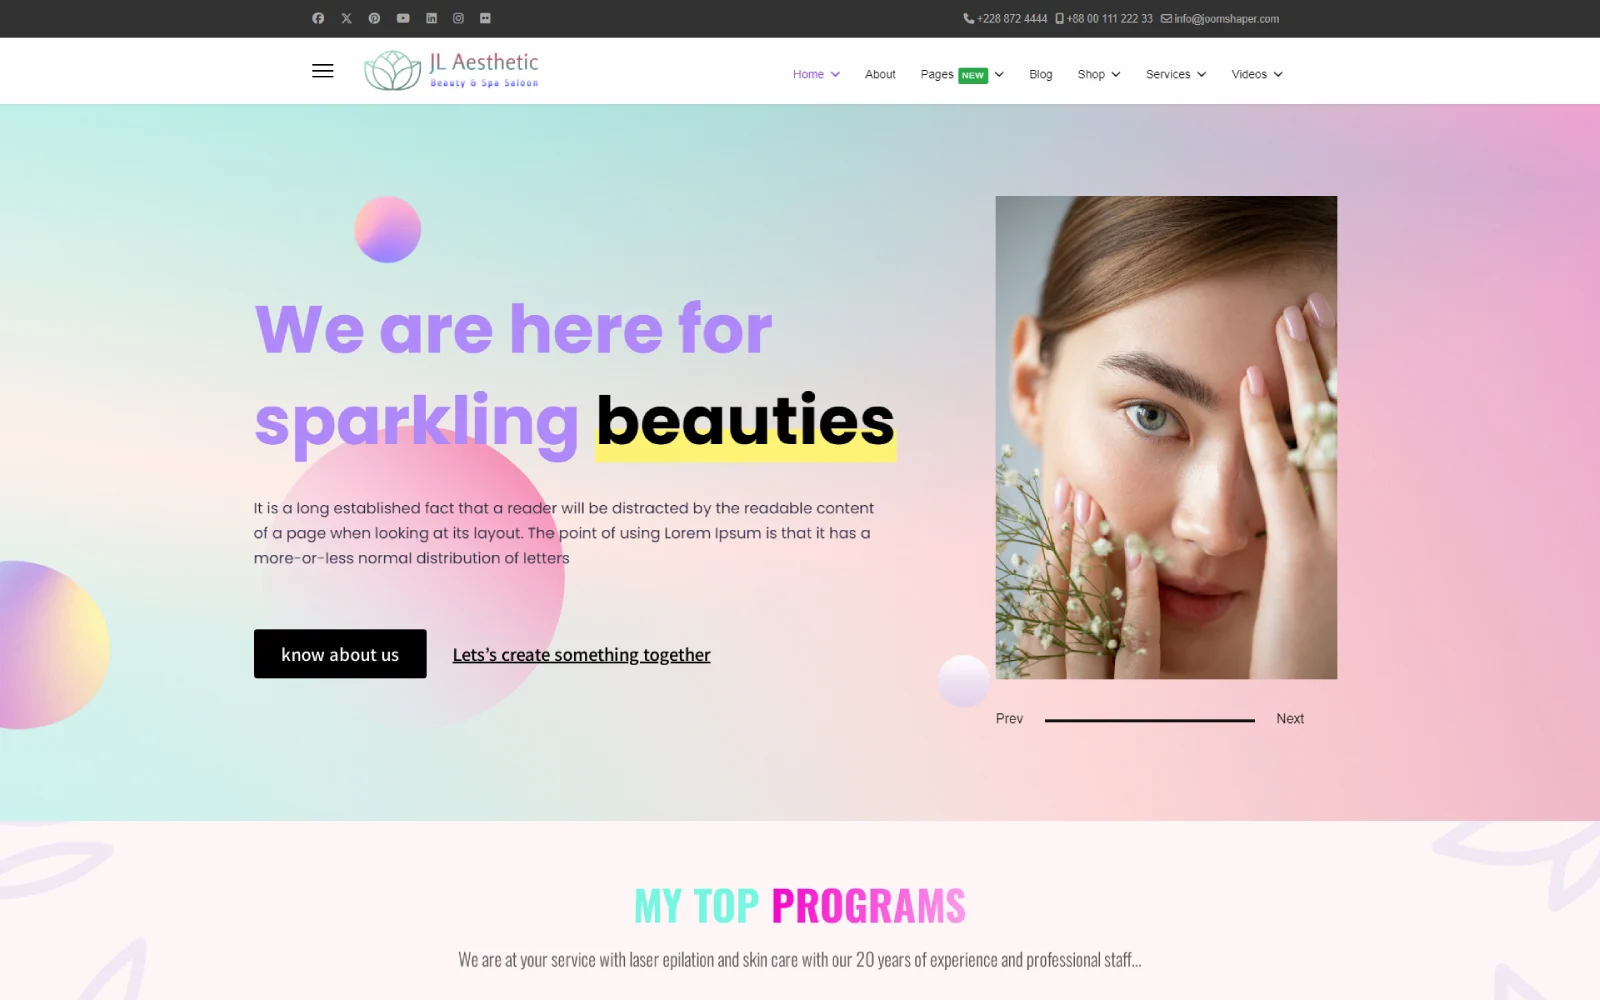Go to the About page
This screenshot has width=1600, height=1000.
[x=880, y=74]
